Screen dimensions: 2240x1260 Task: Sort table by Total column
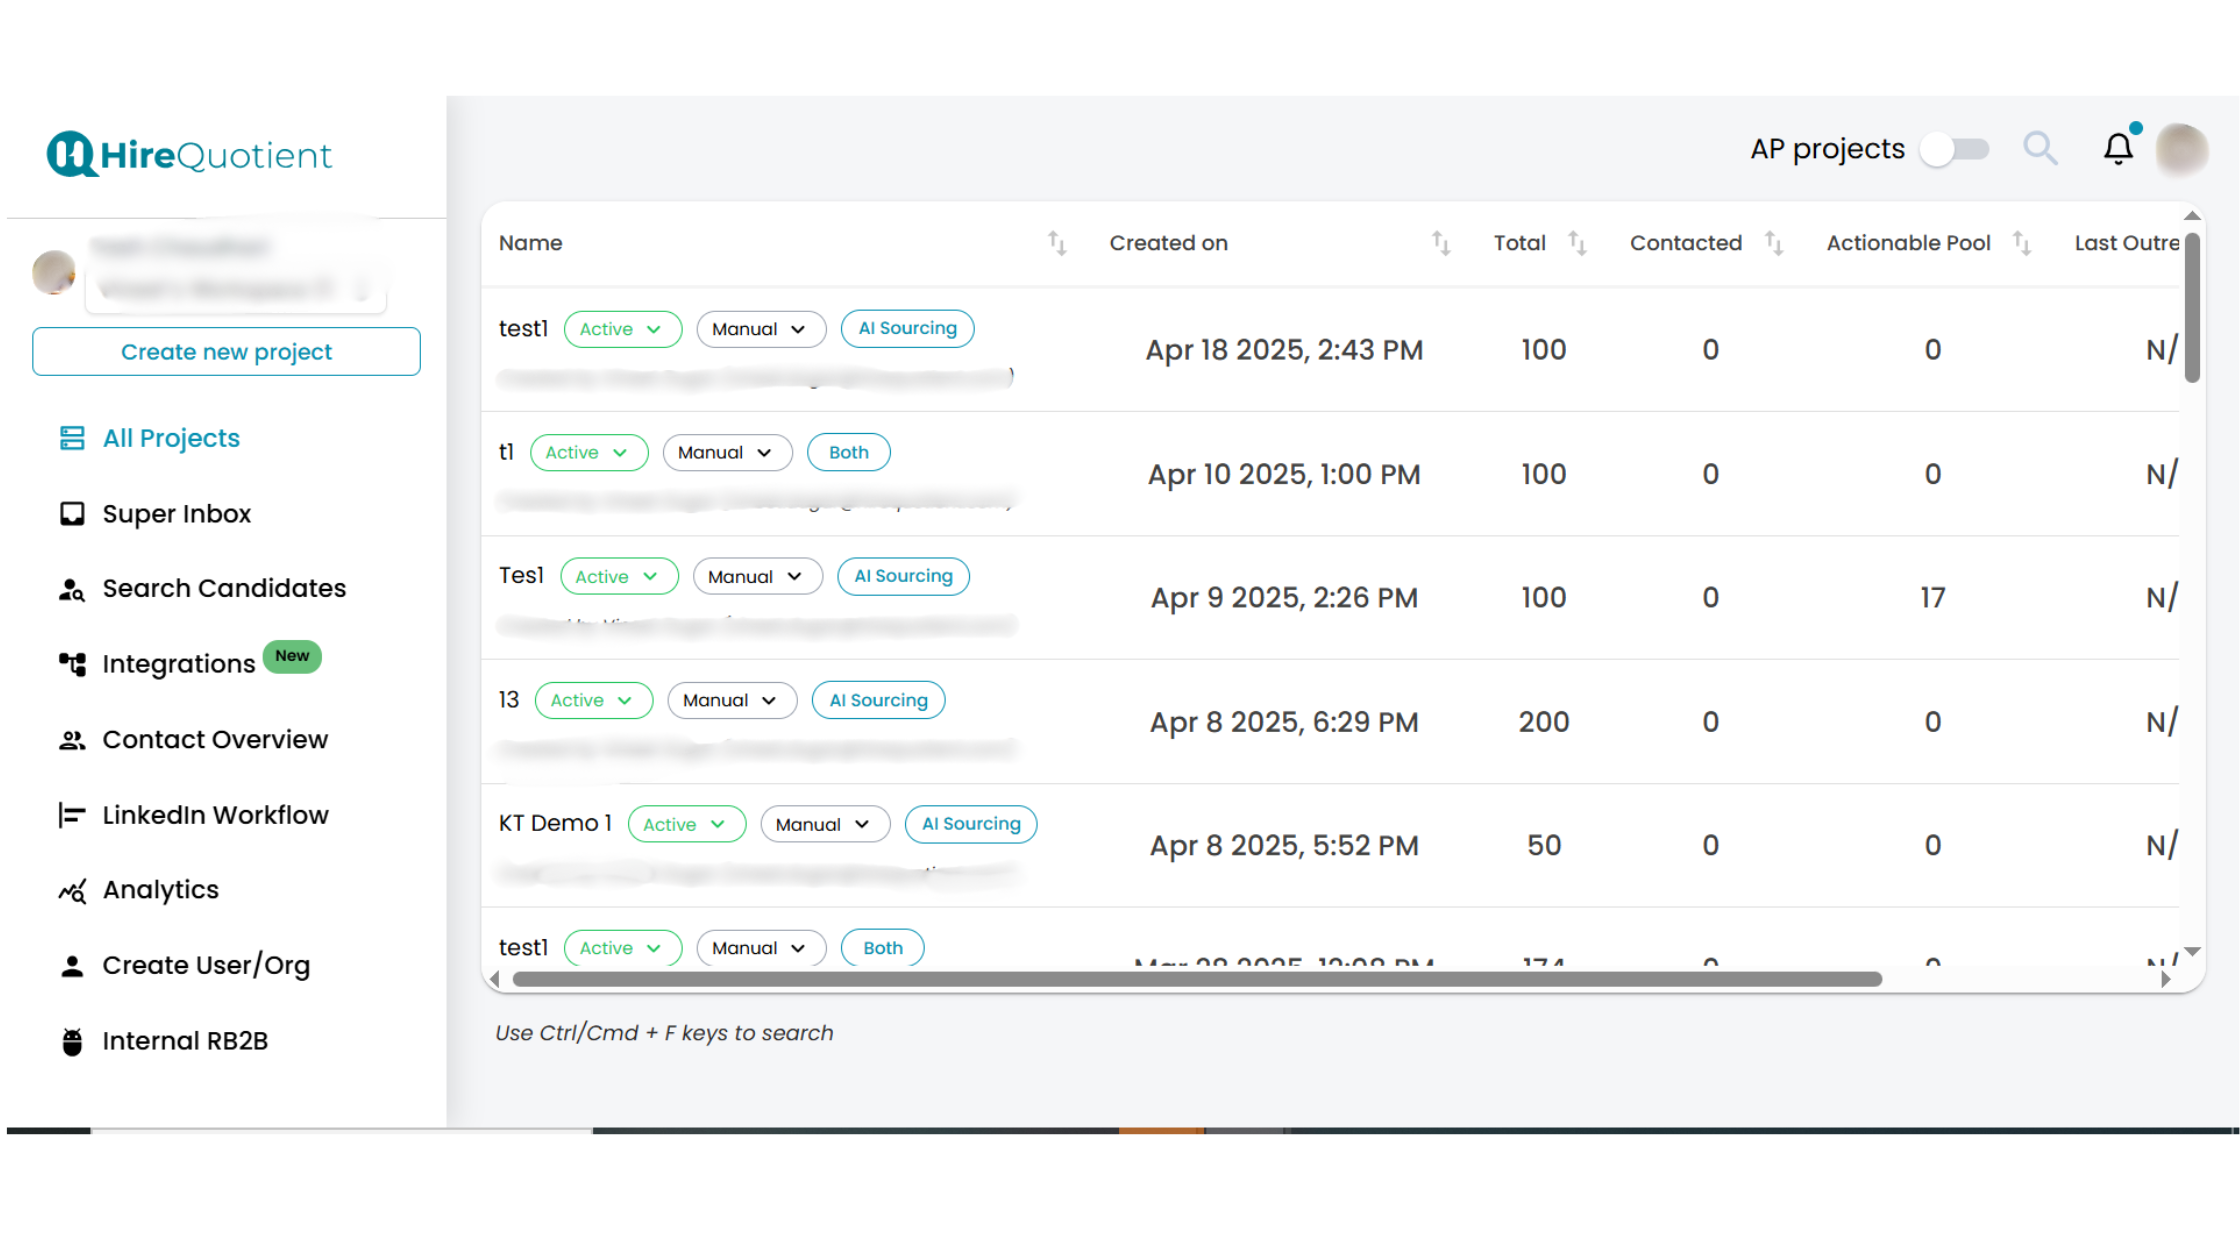click(1577, 243)
